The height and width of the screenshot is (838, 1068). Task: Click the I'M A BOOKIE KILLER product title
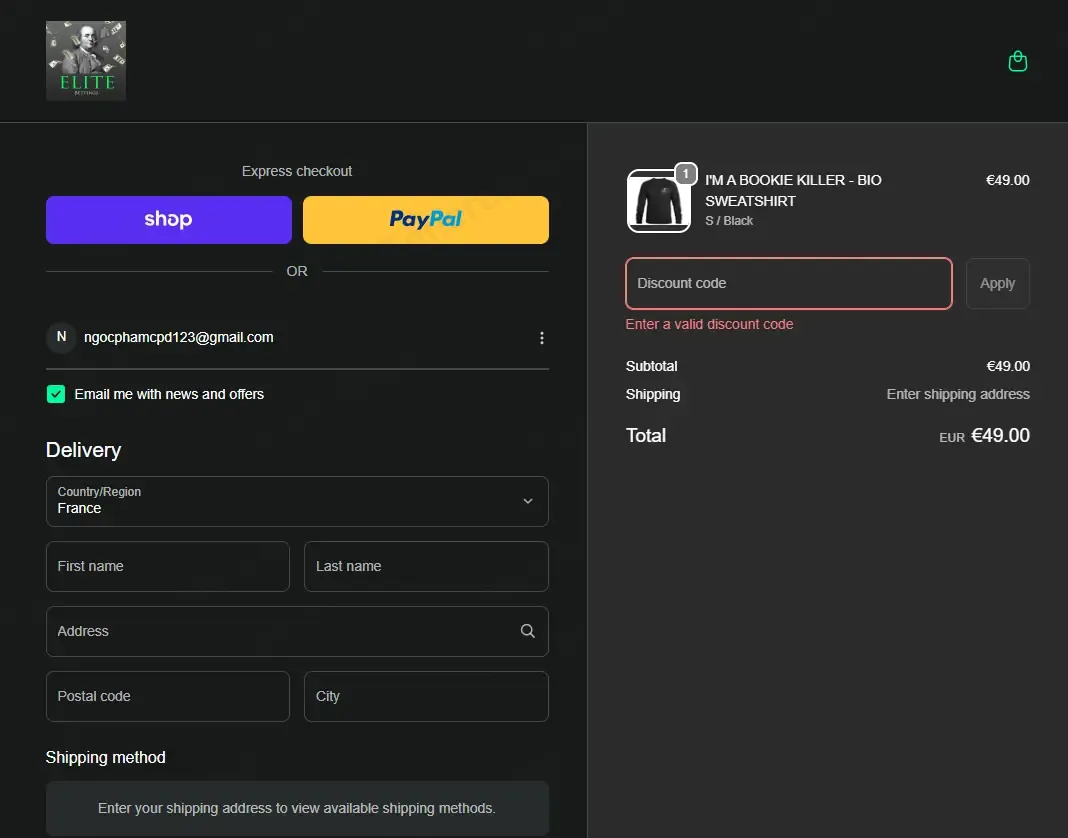pyautogui.click(x=794, y=190)
